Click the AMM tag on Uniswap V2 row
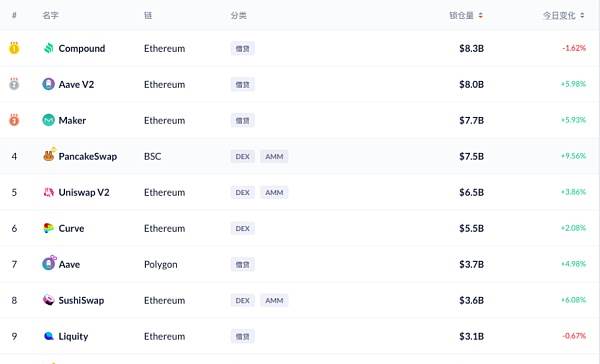The width and height of the screenshot is (600, 364). [x=274, y=192]
